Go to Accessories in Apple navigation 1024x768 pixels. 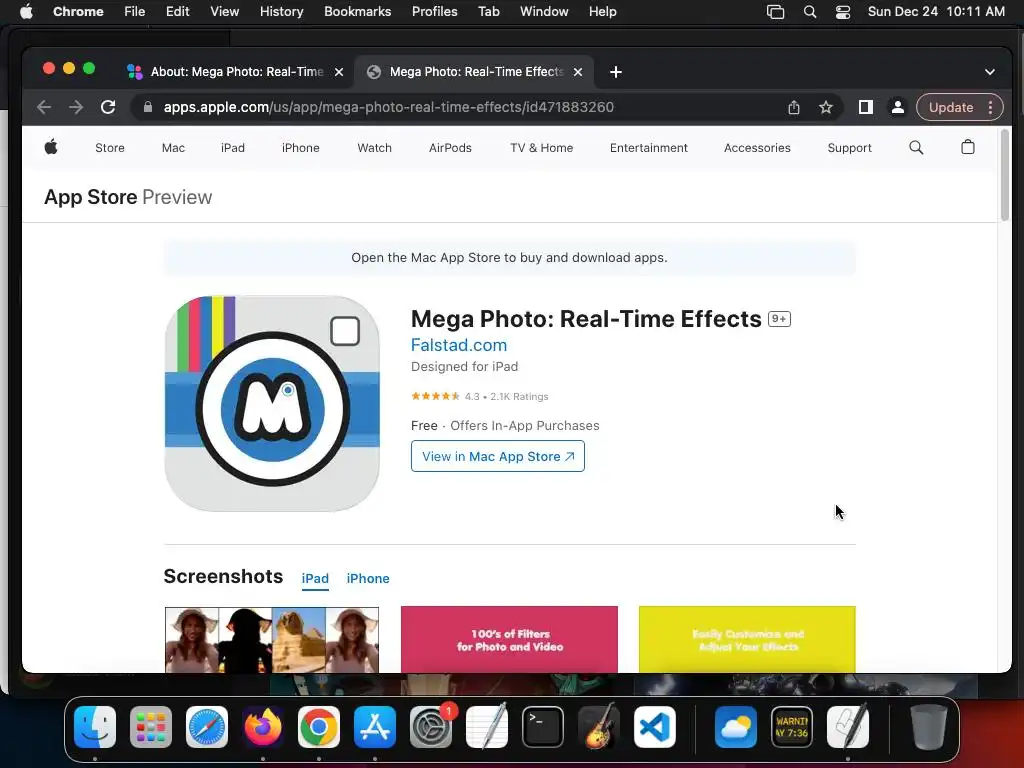(x=757, y=148)
